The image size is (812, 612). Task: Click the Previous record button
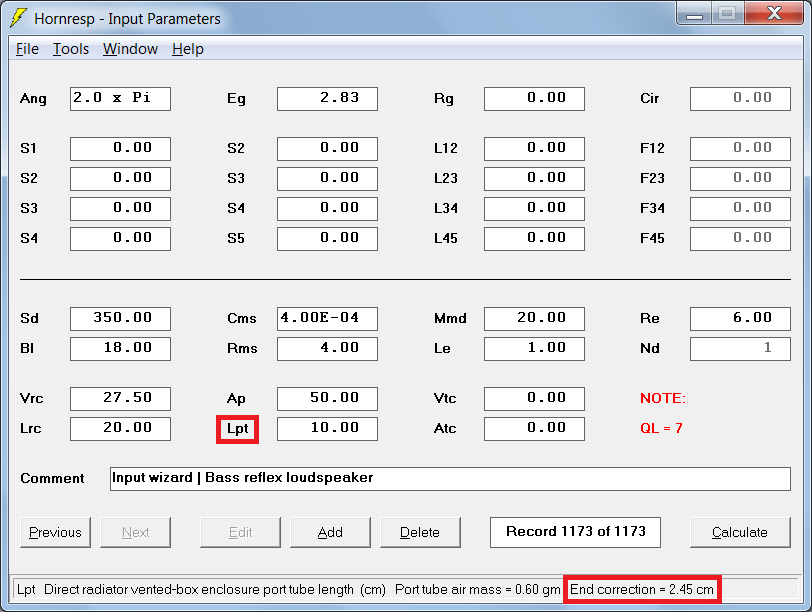tap(55, 532)
